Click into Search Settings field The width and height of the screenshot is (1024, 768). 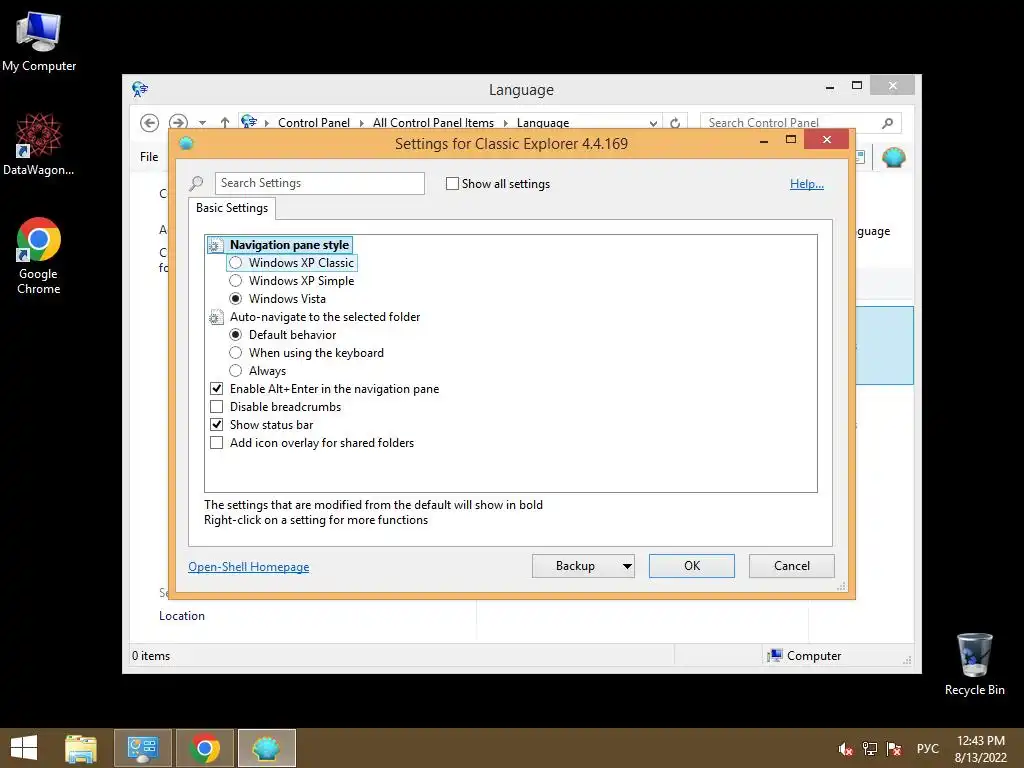coord(319,184)
